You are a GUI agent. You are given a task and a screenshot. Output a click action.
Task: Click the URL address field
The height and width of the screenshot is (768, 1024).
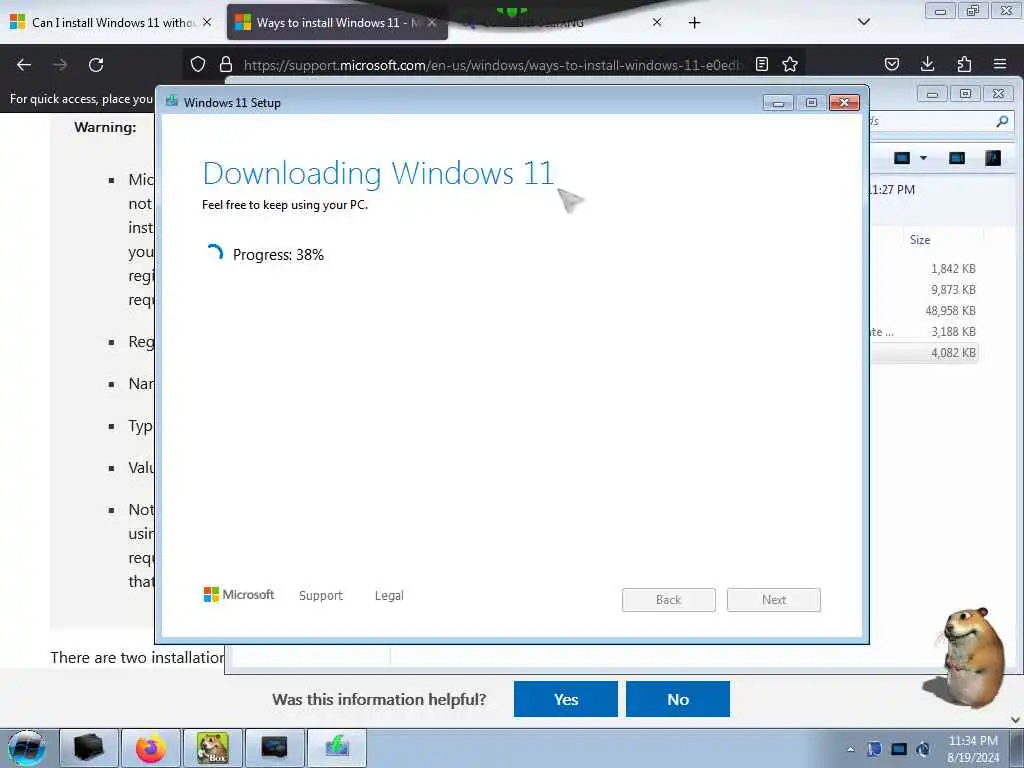pos(492,65)
